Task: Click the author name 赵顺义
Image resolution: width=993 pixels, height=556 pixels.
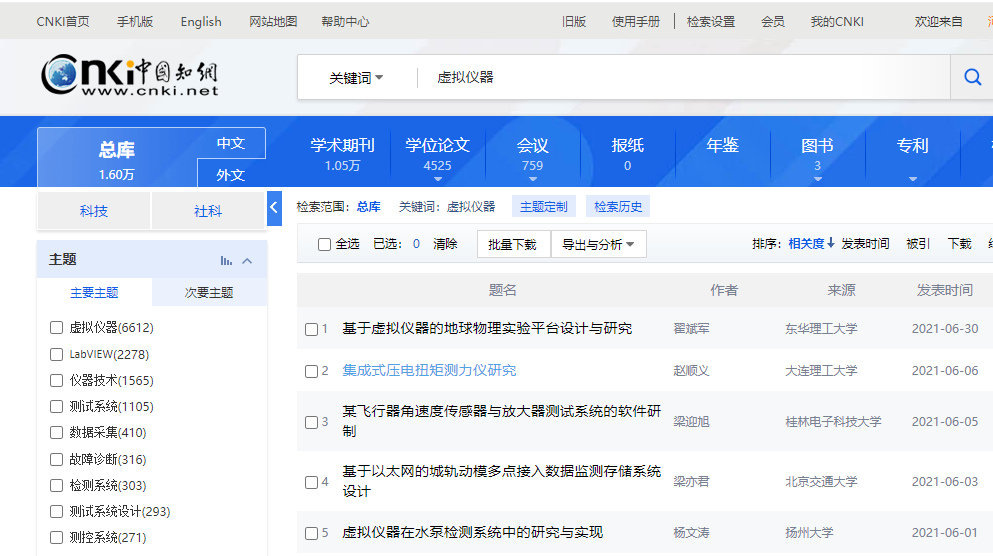Action: tap(691, 370)
